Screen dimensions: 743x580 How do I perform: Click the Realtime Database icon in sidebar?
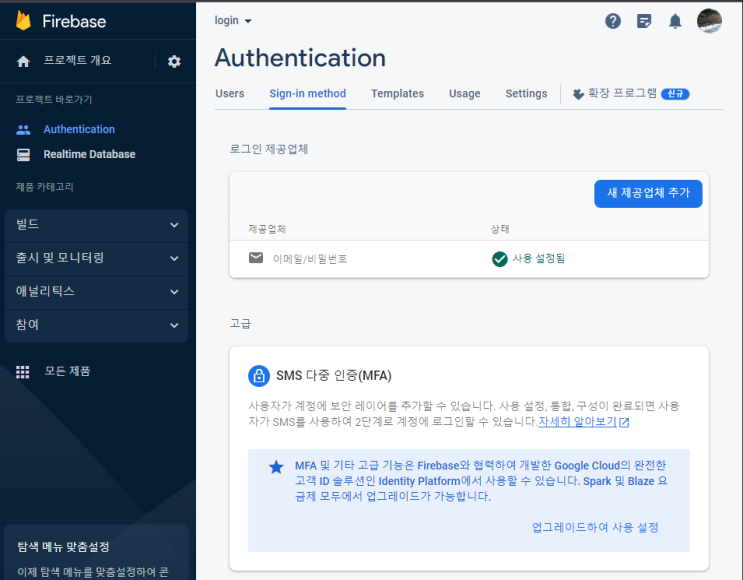click(x=23, y=154)
